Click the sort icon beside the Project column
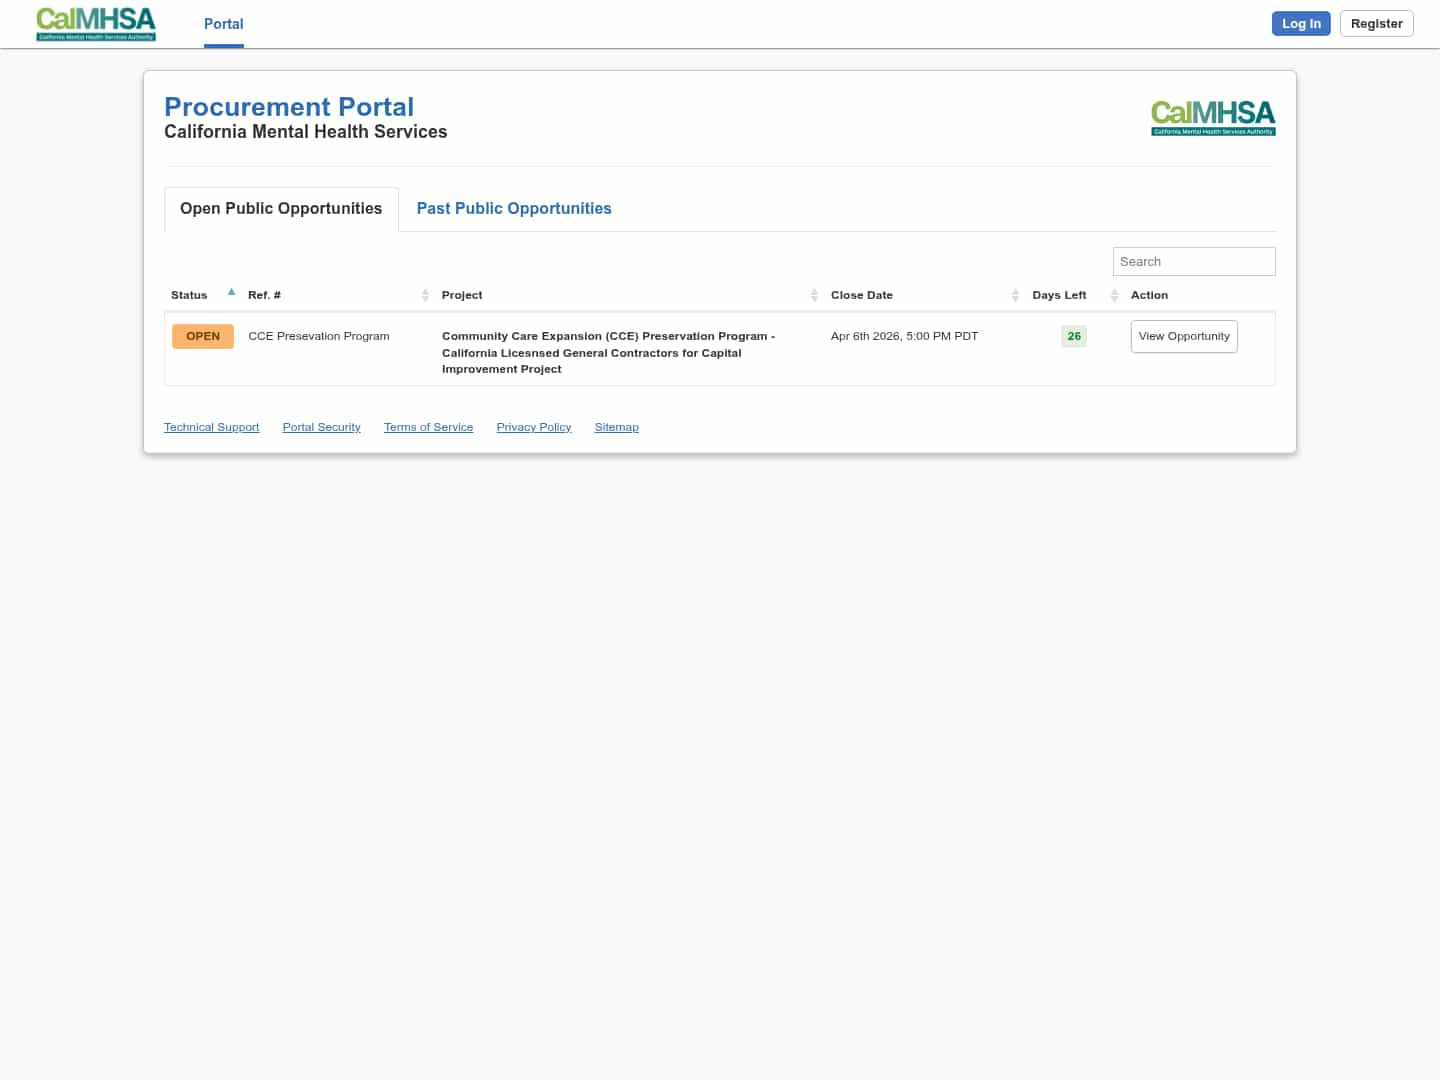Viewport: 1440px width, 1080px height. 814,295
